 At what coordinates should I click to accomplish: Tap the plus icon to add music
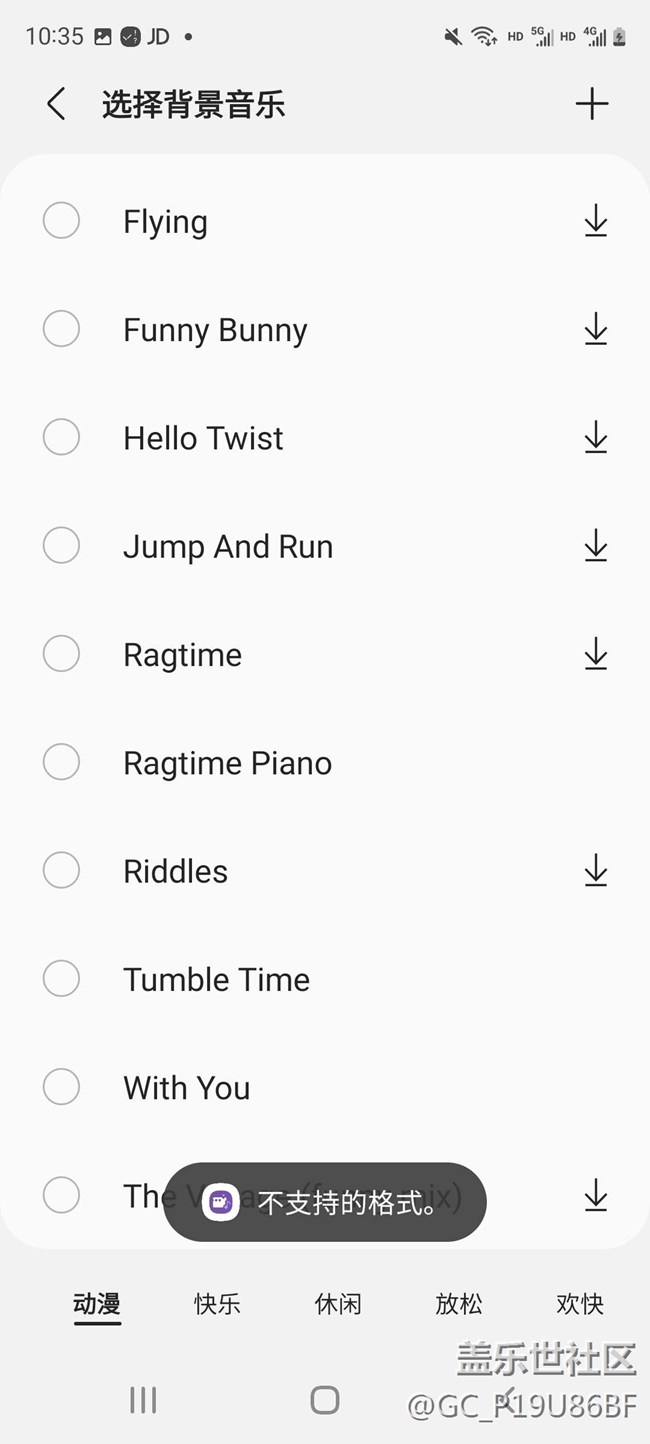pos(592,104)
